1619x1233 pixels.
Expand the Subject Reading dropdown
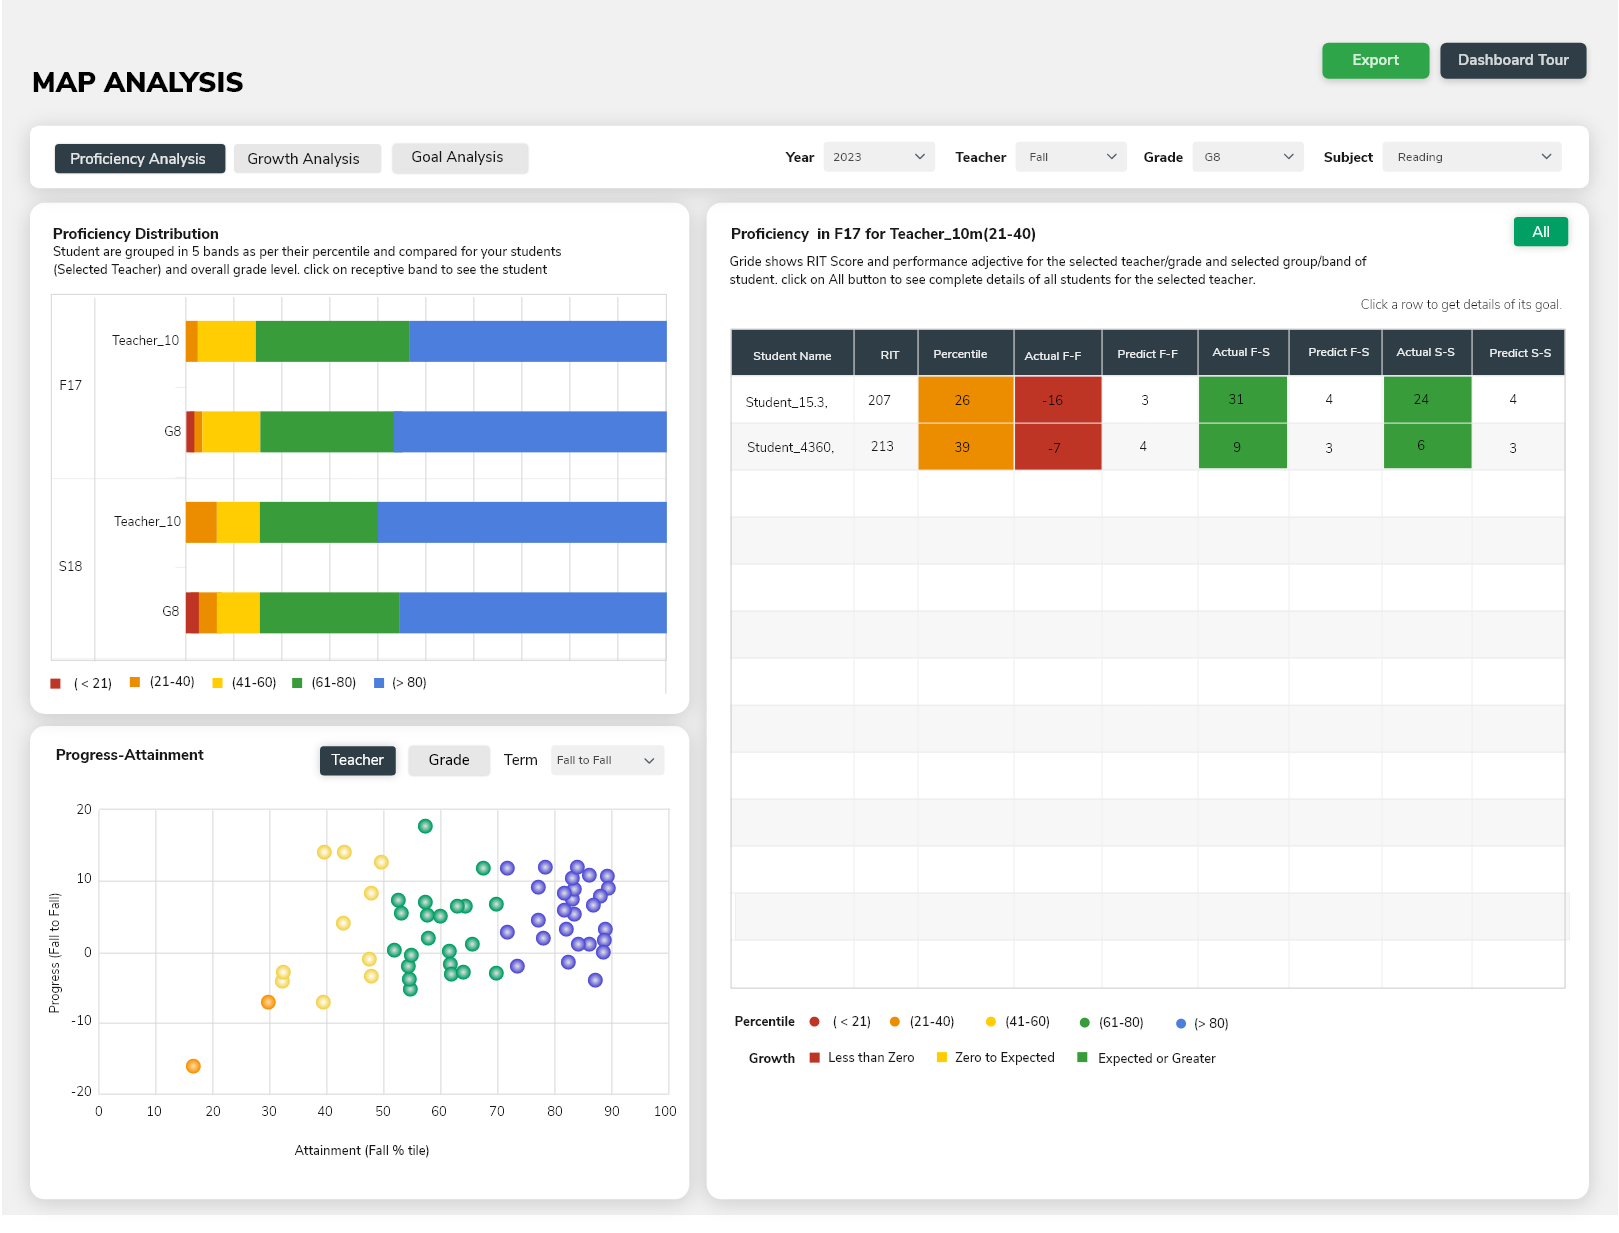(1472, 157)
